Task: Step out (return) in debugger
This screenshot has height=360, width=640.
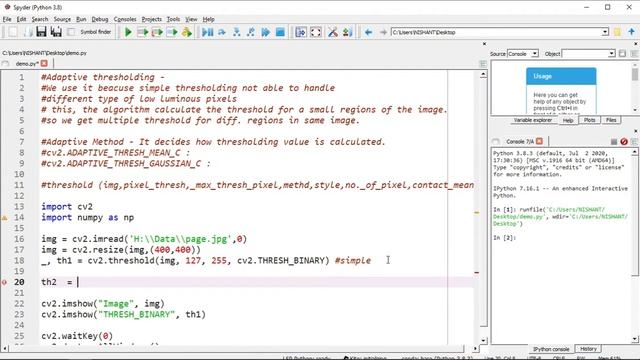Action: click(251, 32)
